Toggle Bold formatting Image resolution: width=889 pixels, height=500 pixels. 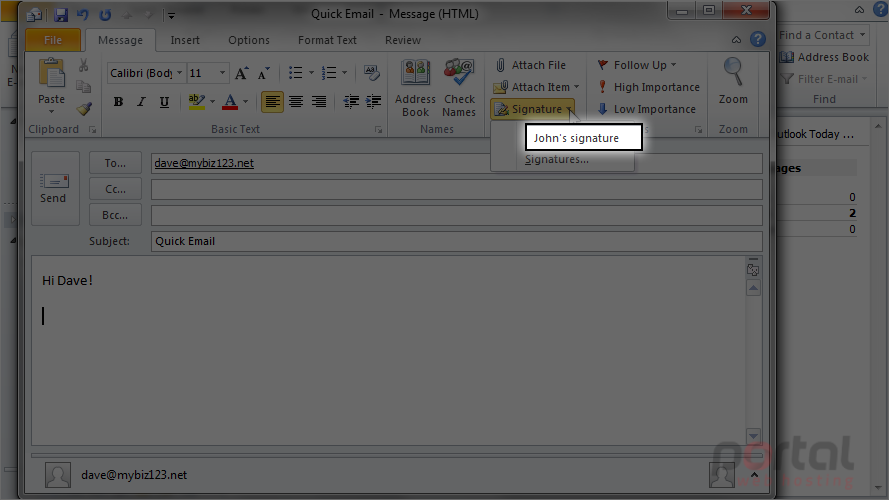[x=118, y=102]
